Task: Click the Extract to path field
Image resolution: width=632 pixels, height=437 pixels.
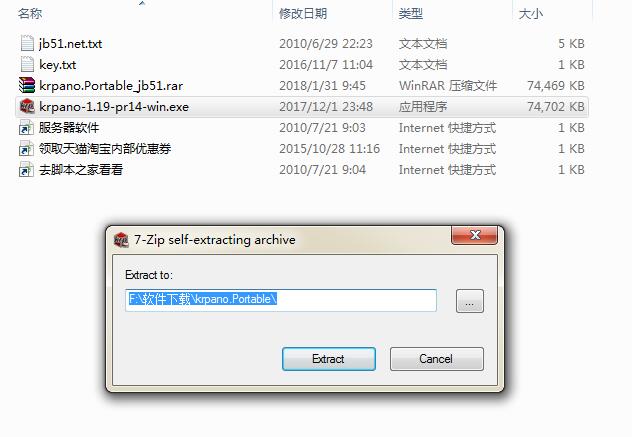Action: [x=281, y=300]
